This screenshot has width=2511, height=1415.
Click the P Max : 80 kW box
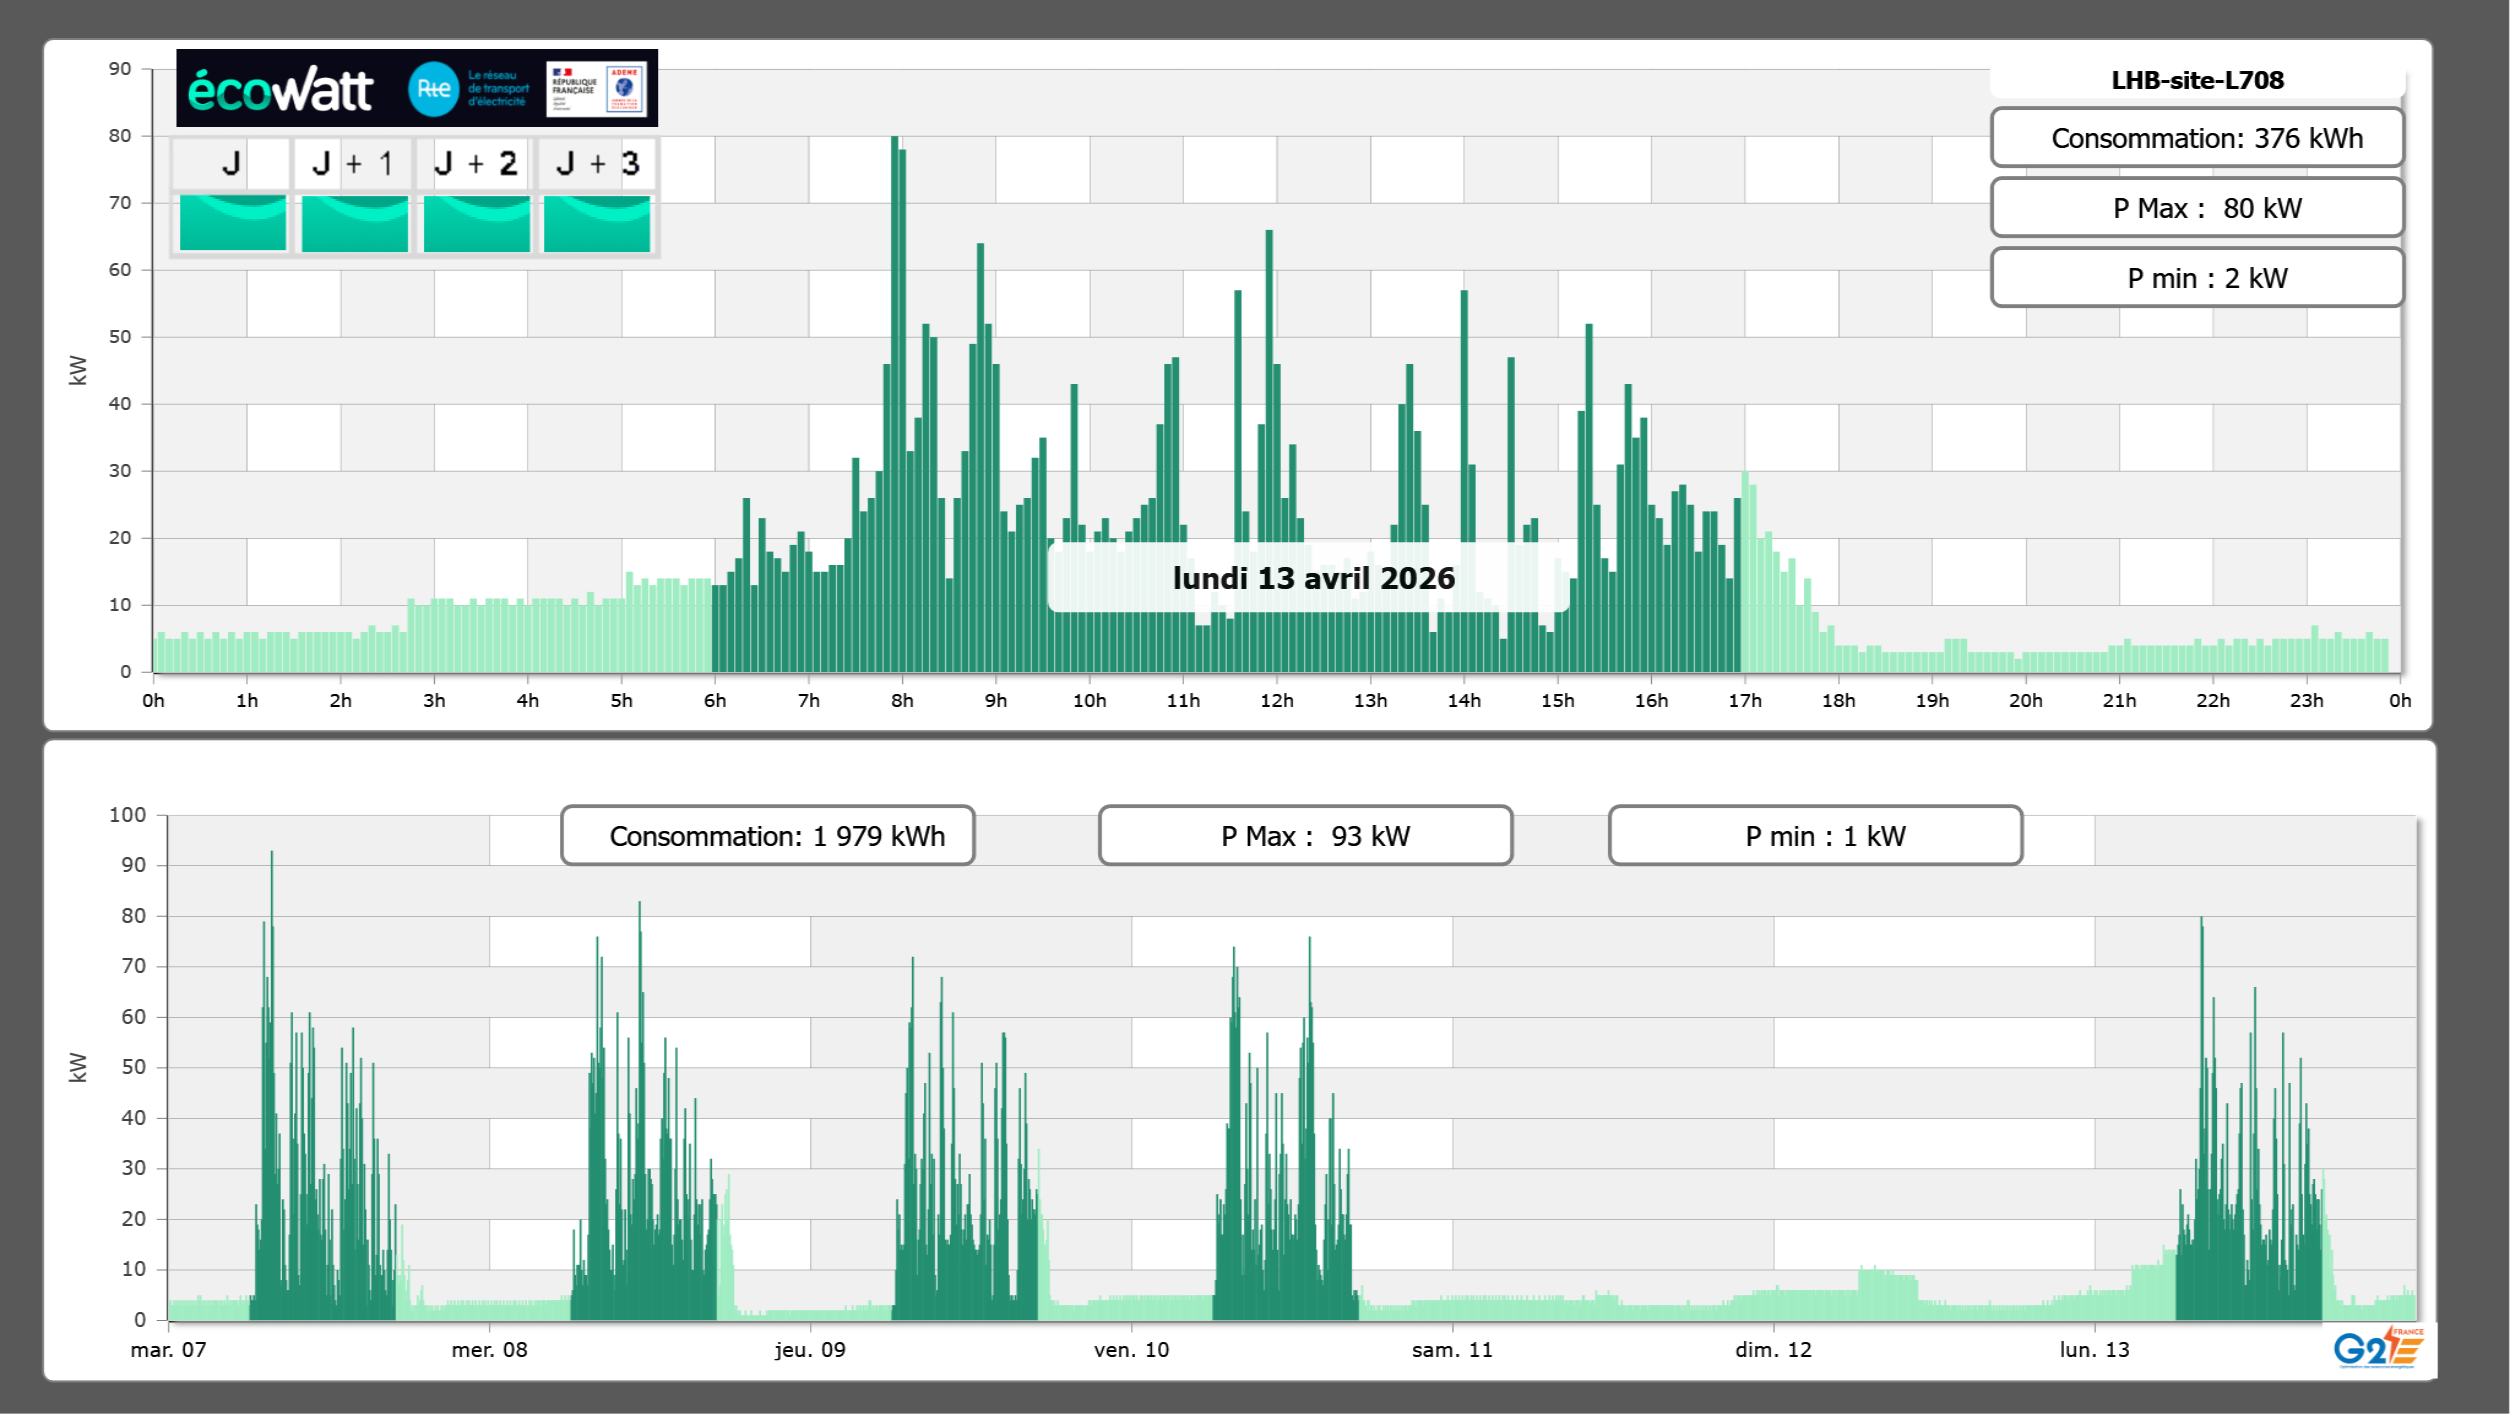click(2197, 208)
